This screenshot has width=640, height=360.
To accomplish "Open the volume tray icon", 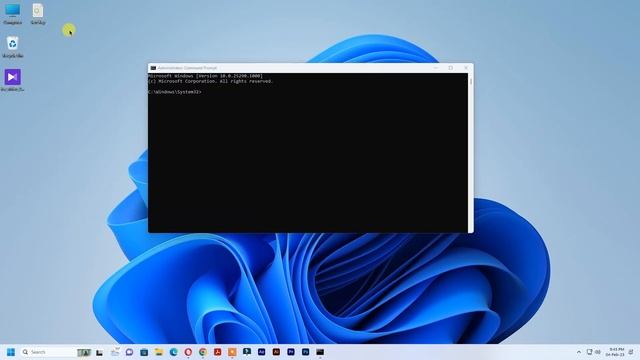I will [x=598, y=352].
